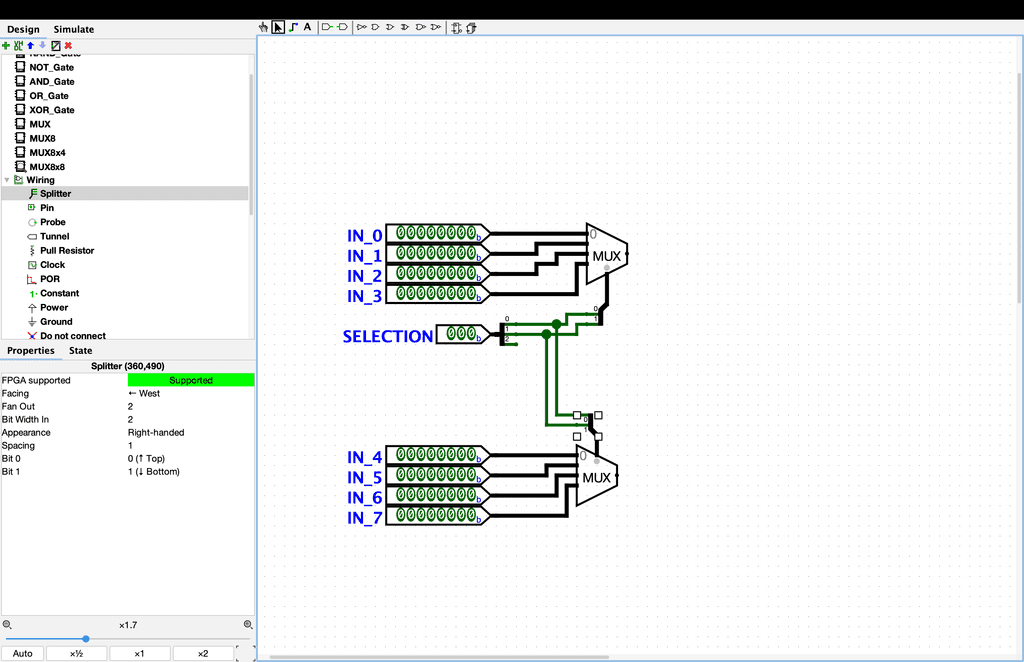
Task: Open the Bit 0 property dropdown
Action: (x=190, y=459)
